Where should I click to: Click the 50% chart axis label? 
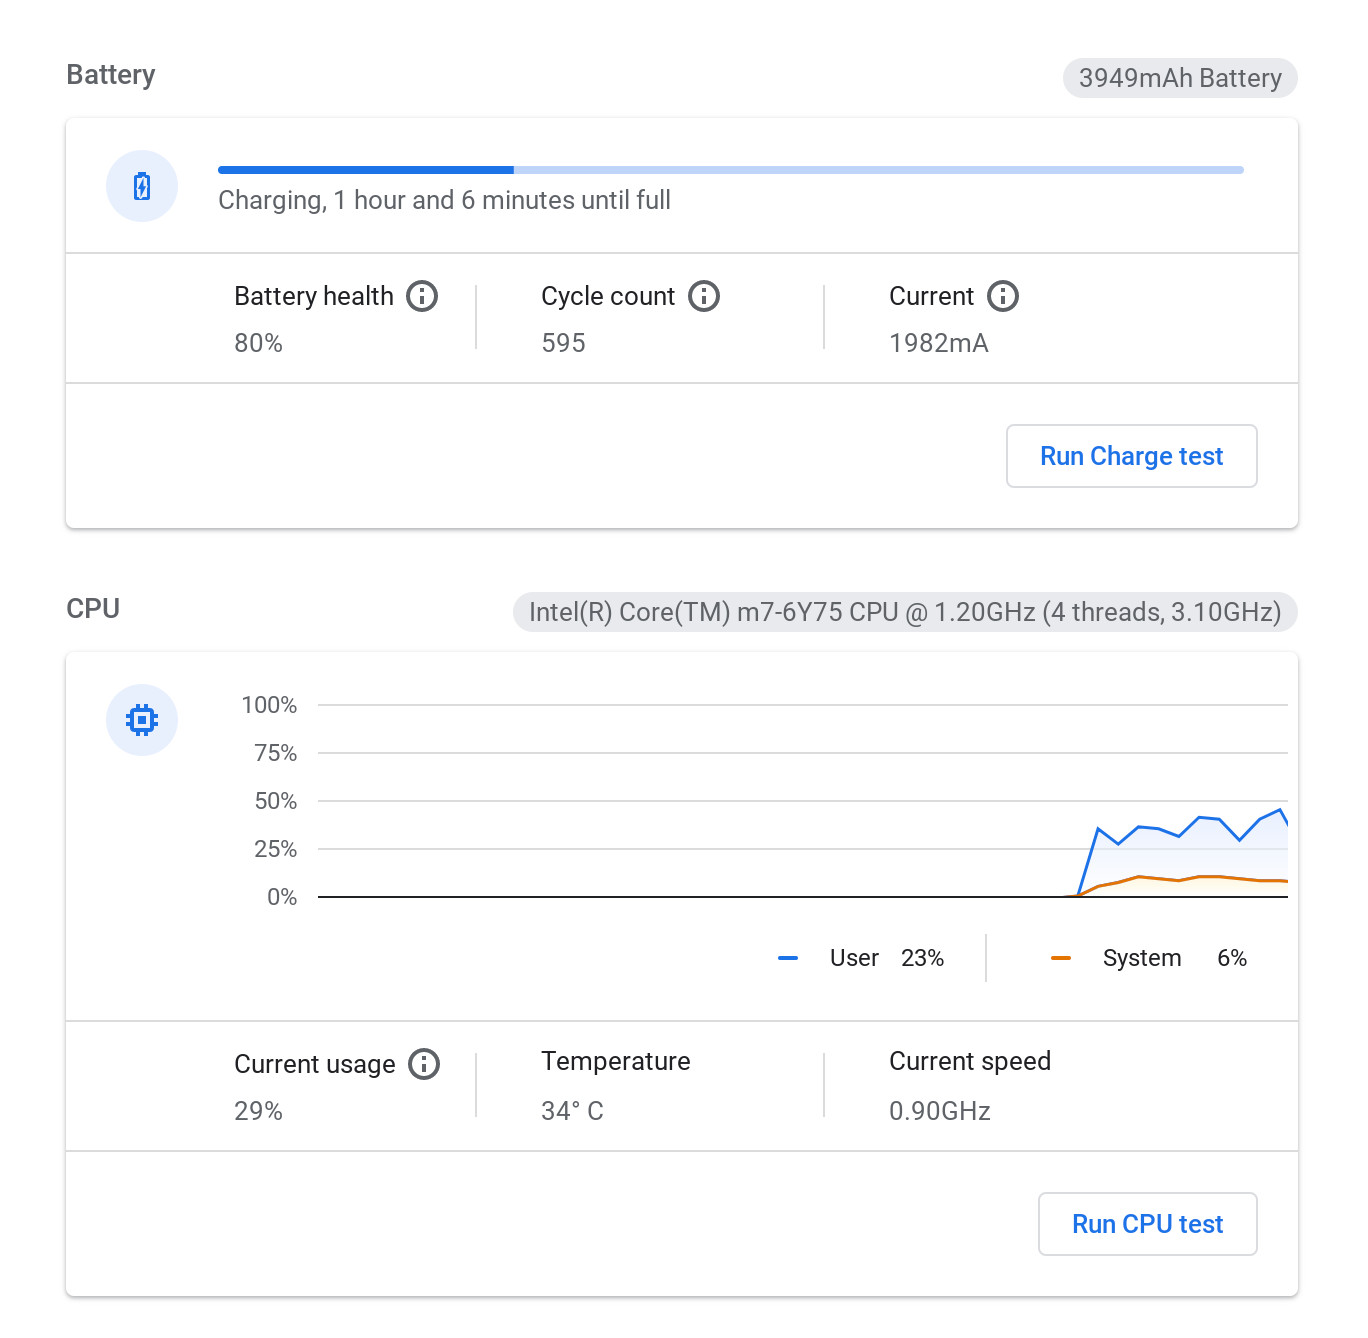pyautogui.click(x=276, y=801)
